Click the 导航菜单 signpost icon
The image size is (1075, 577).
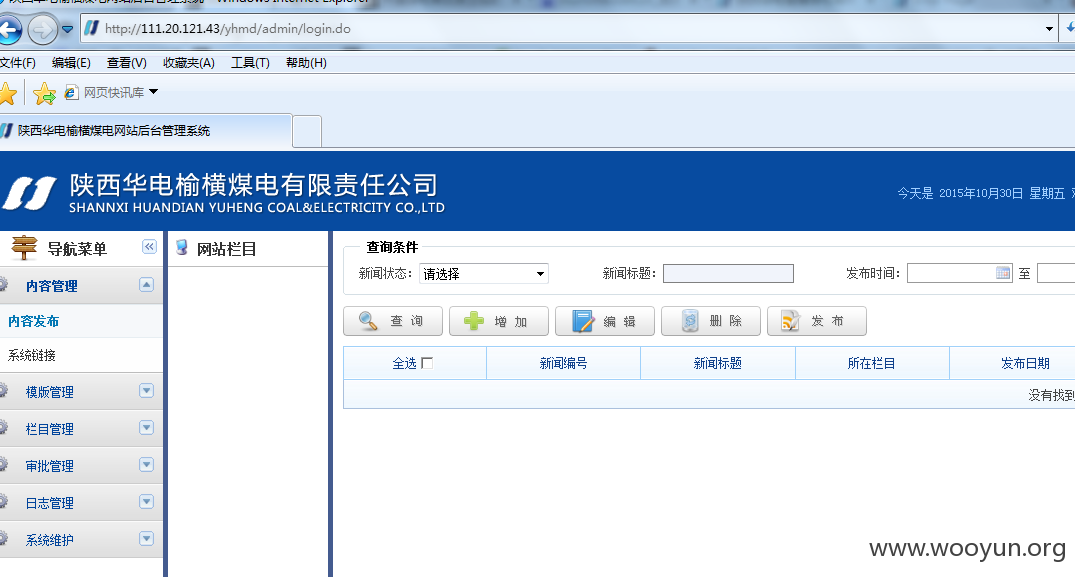click(x=24, y=247)
